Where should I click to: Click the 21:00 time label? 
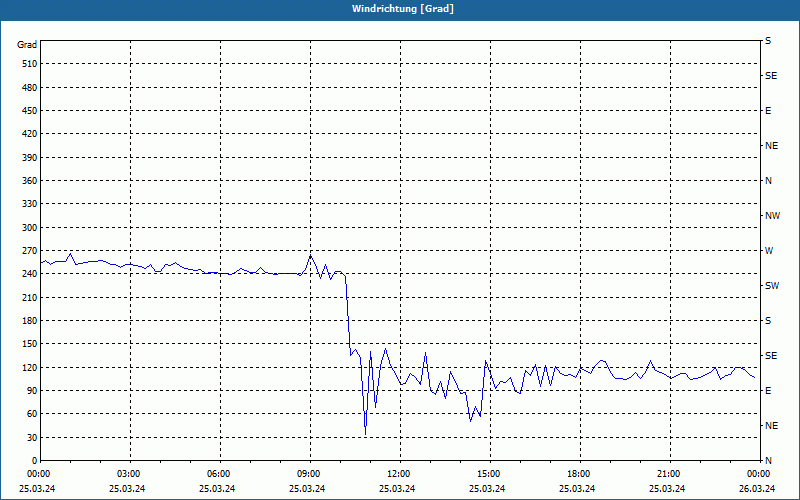pos(668,474)
